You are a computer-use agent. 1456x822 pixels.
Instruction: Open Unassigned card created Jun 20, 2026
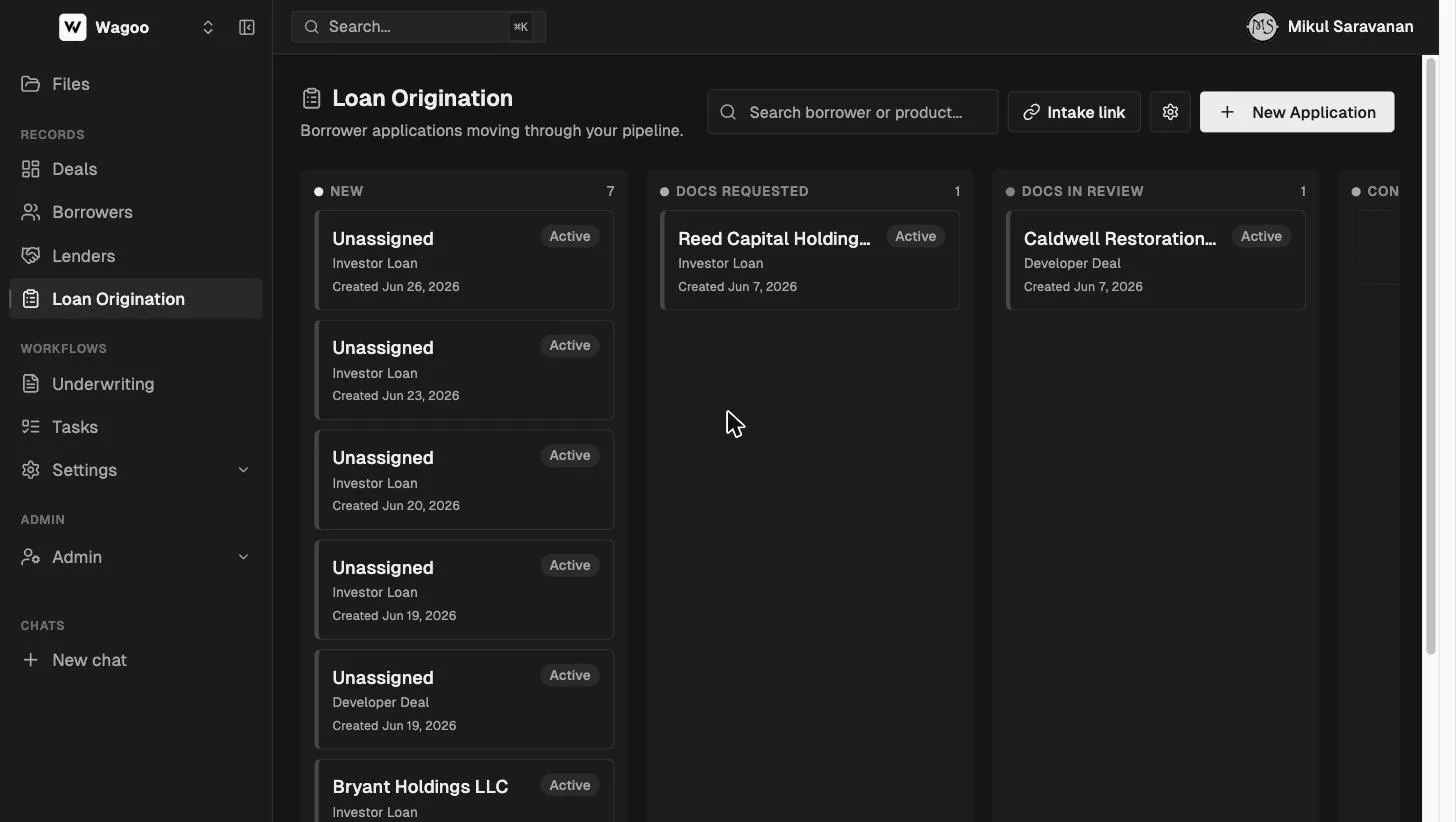click(464, 480)
